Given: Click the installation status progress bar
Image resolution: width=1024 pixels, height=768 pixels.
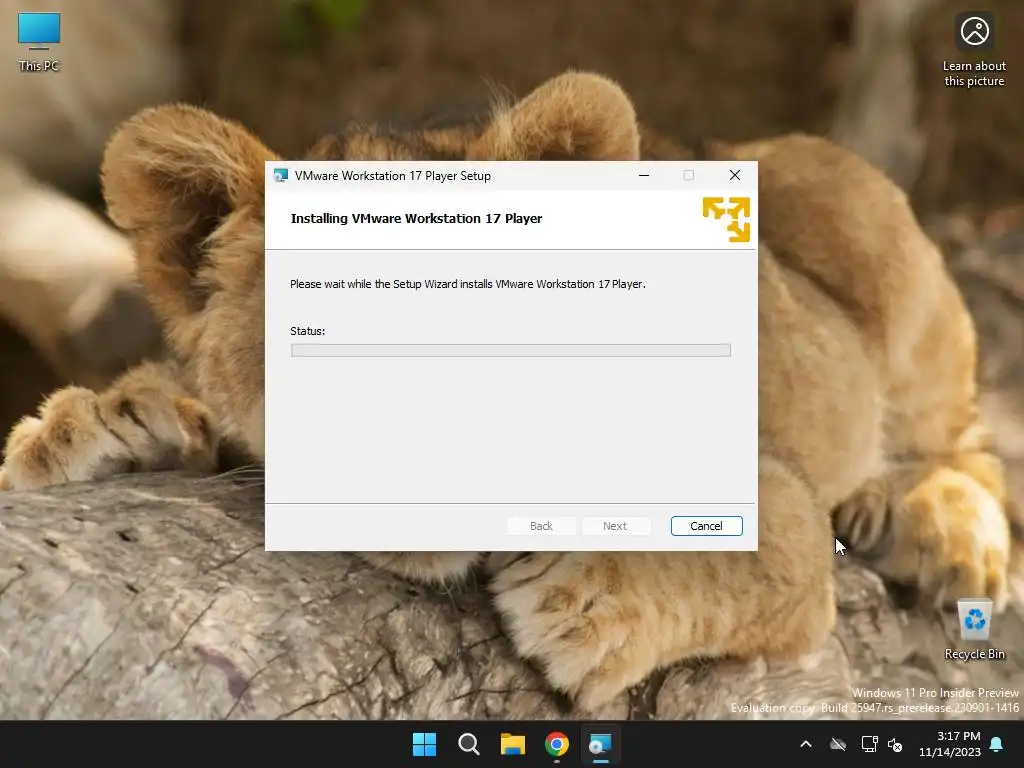Looking at the screenshot, I should (511, 350).
